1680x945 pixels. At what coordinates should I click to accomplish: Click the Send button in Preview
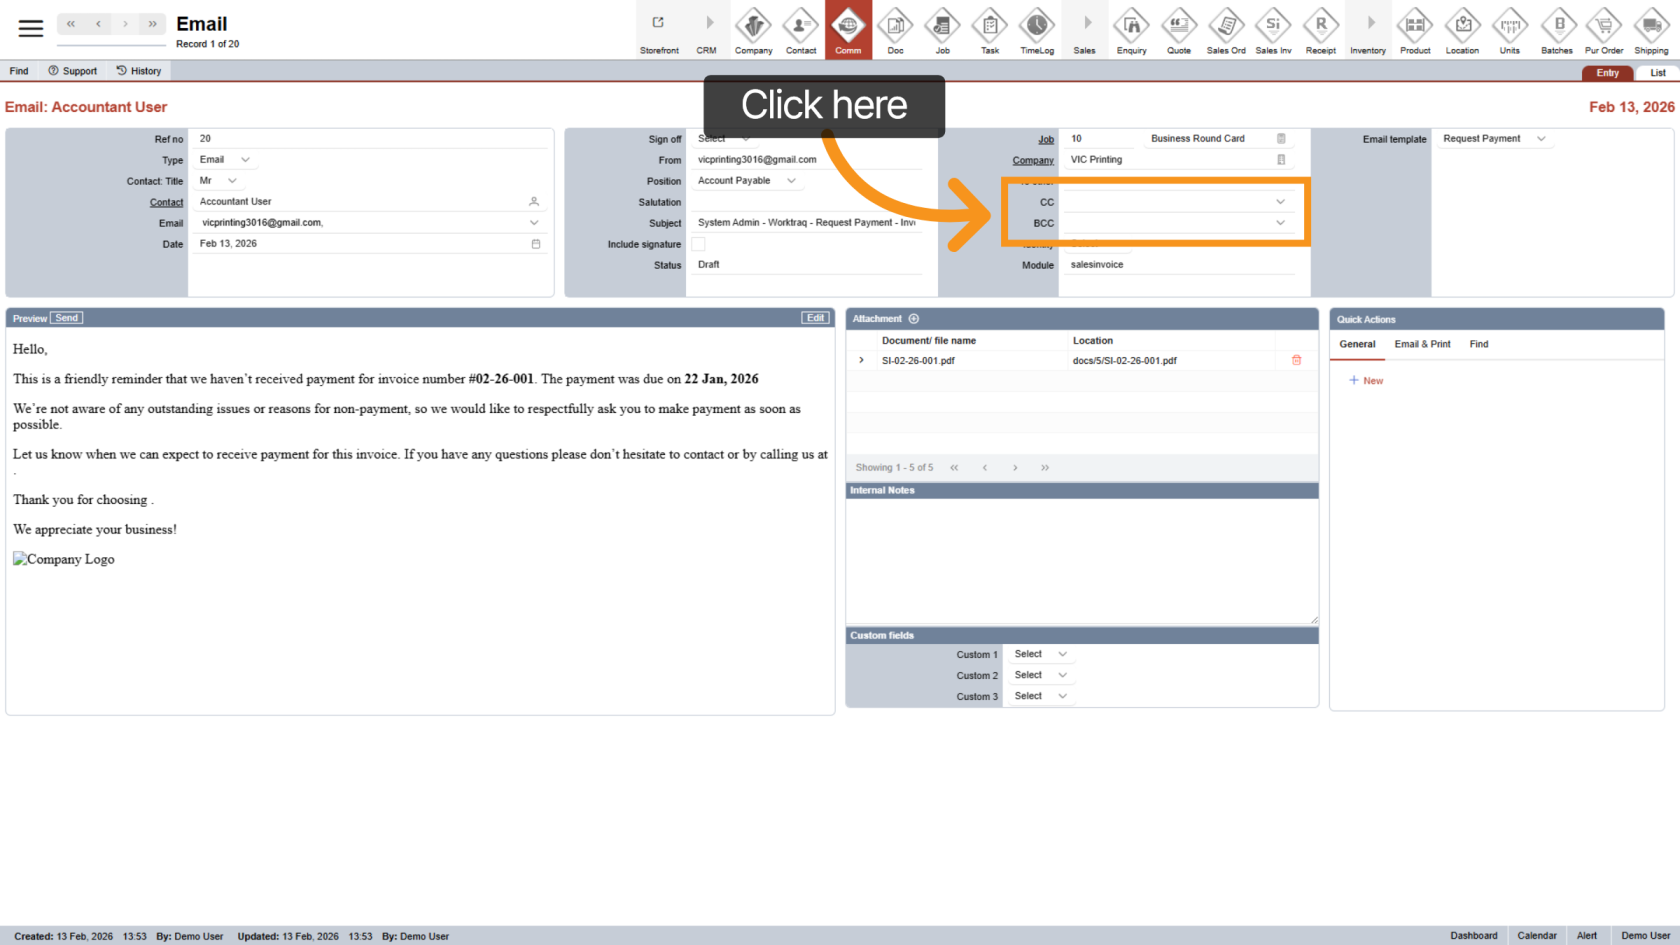[67, 318]
